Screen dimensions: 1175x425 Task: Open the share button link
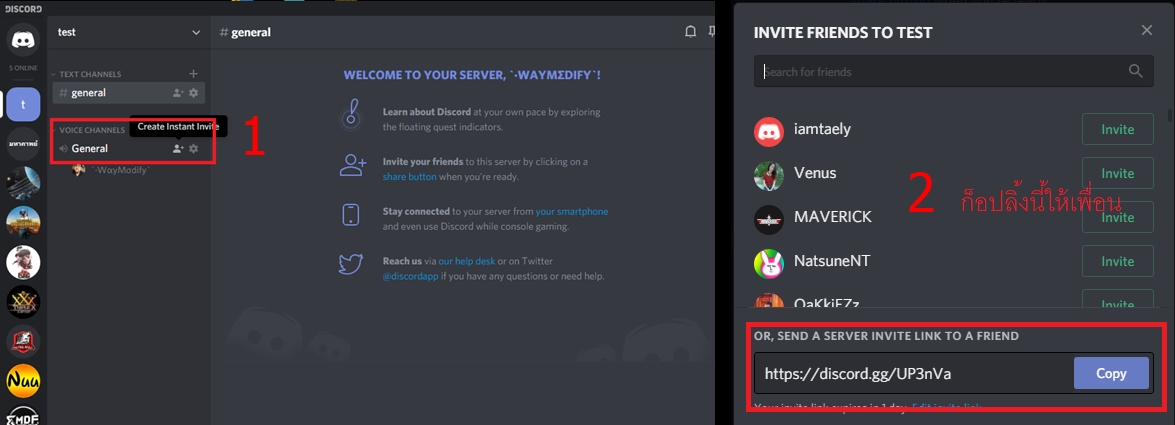click(409, 177)
